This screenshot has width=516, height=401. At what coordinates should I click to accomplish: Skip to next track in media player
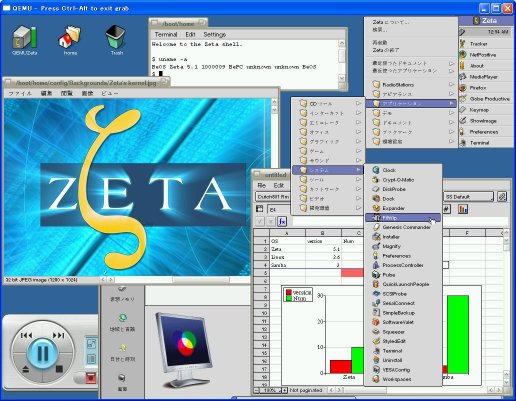tap(58, 335)
